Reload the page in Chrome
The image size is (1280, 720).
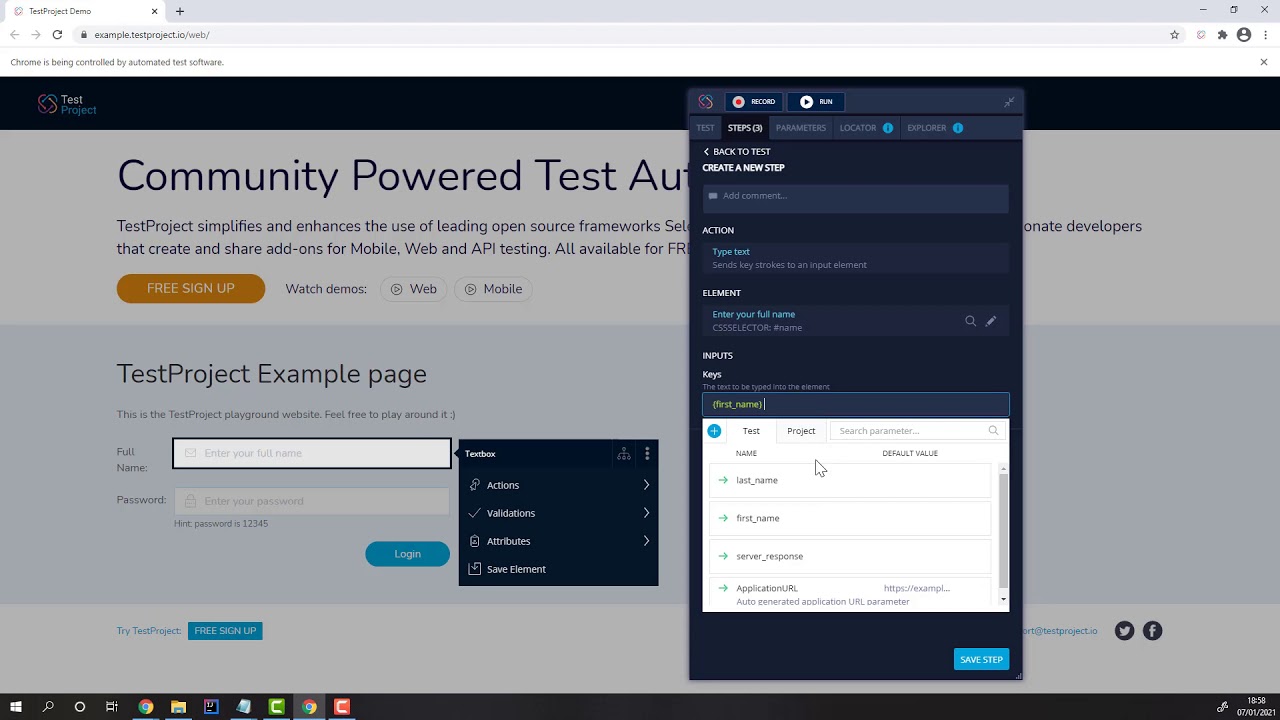click(57, 35)
